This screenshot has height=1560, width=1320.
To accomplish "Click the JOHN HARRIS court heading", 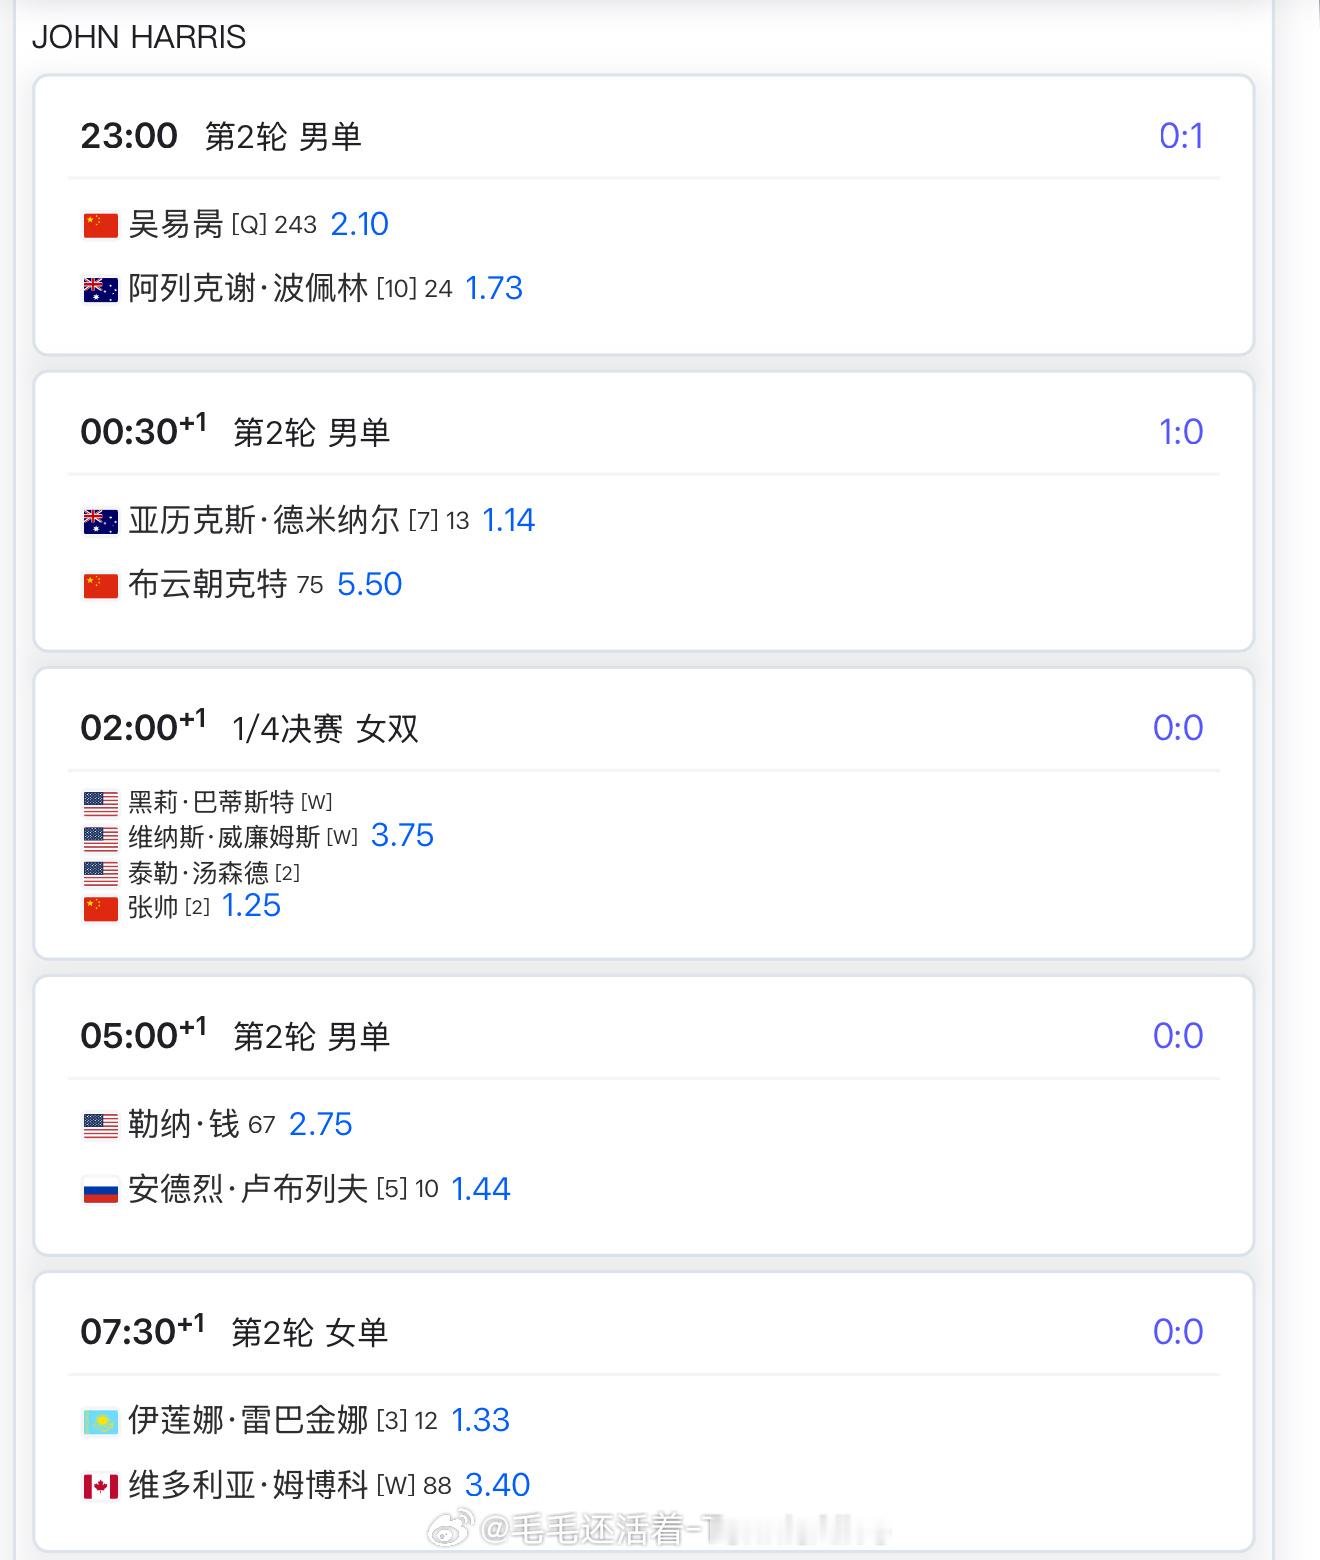I will click(x=139, y=37).
